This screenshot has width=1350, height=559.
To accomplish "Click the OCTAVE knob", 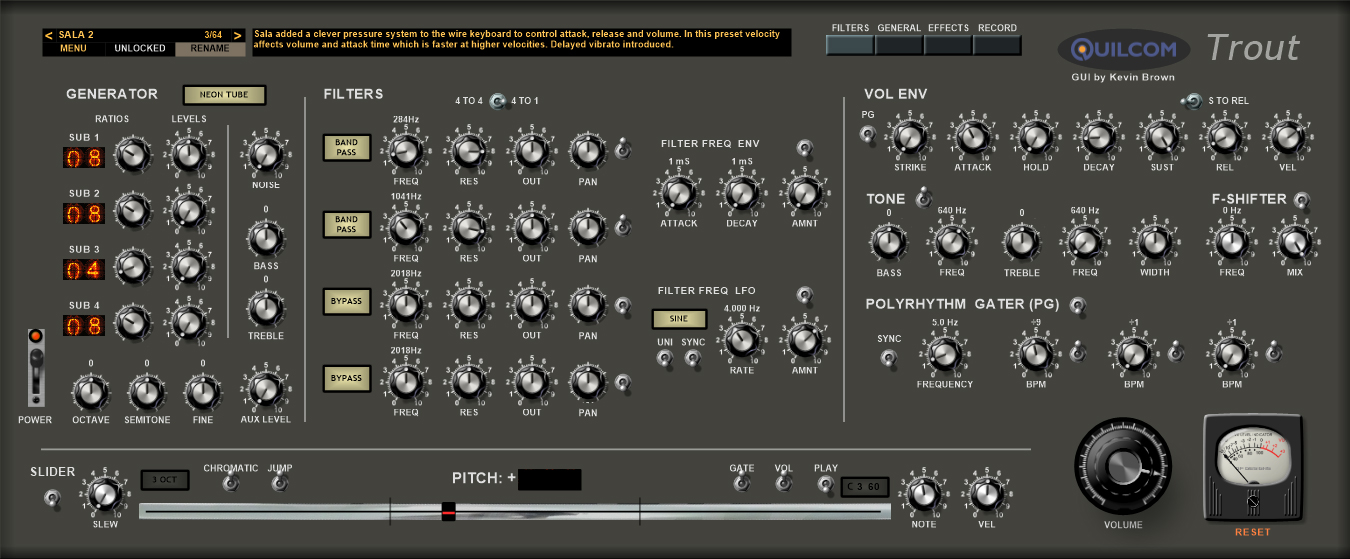I will (90, 393).
